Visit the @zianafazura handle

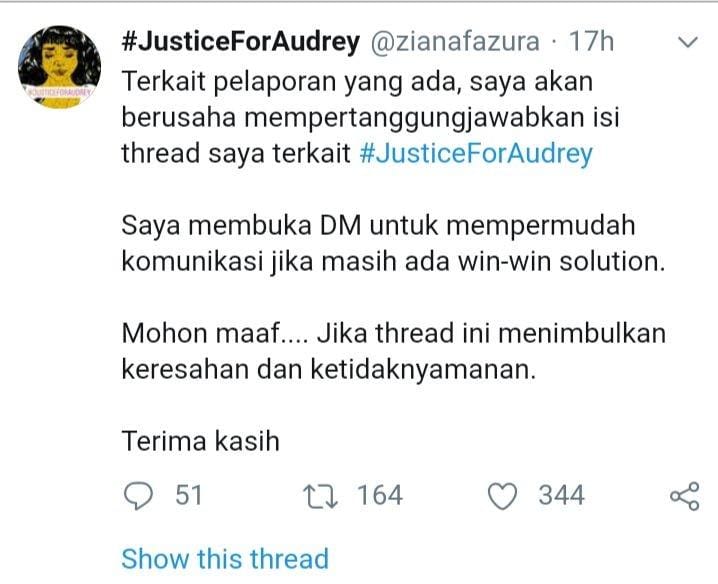(455, 42)
